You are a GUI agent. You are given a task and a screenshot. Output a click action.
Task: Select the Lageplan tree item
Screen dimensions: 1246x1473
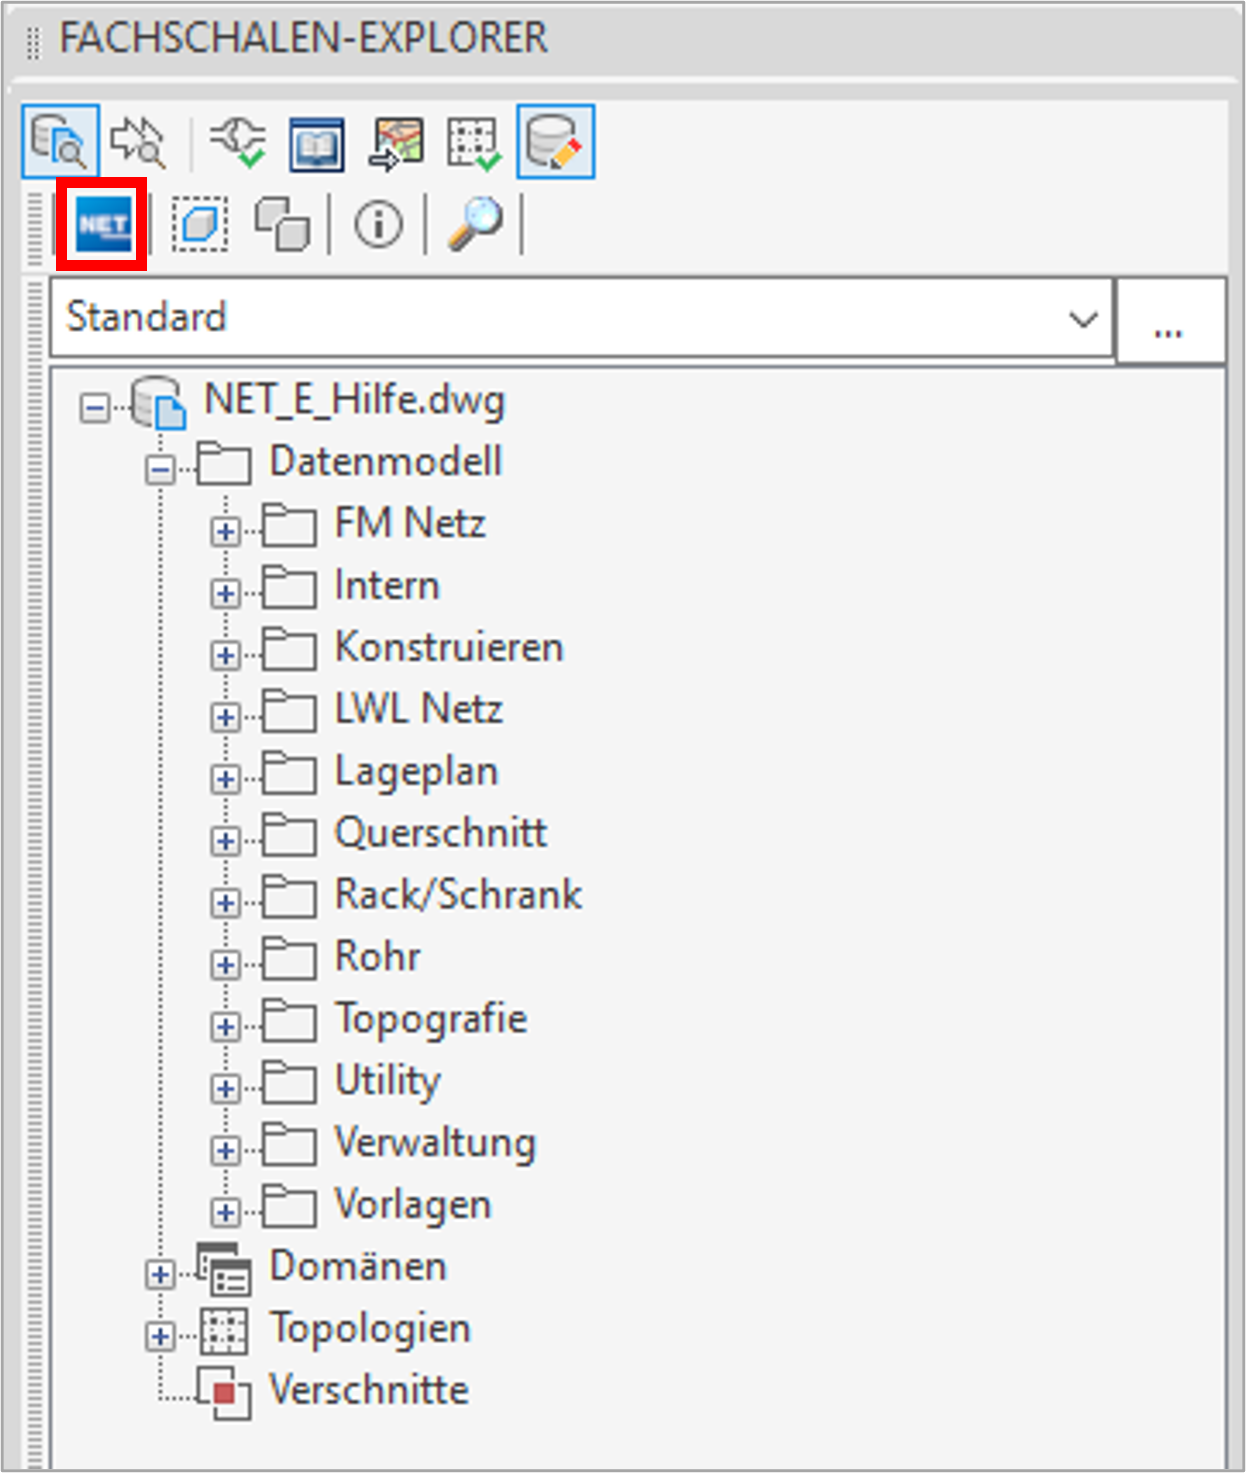tap(416, 773)
